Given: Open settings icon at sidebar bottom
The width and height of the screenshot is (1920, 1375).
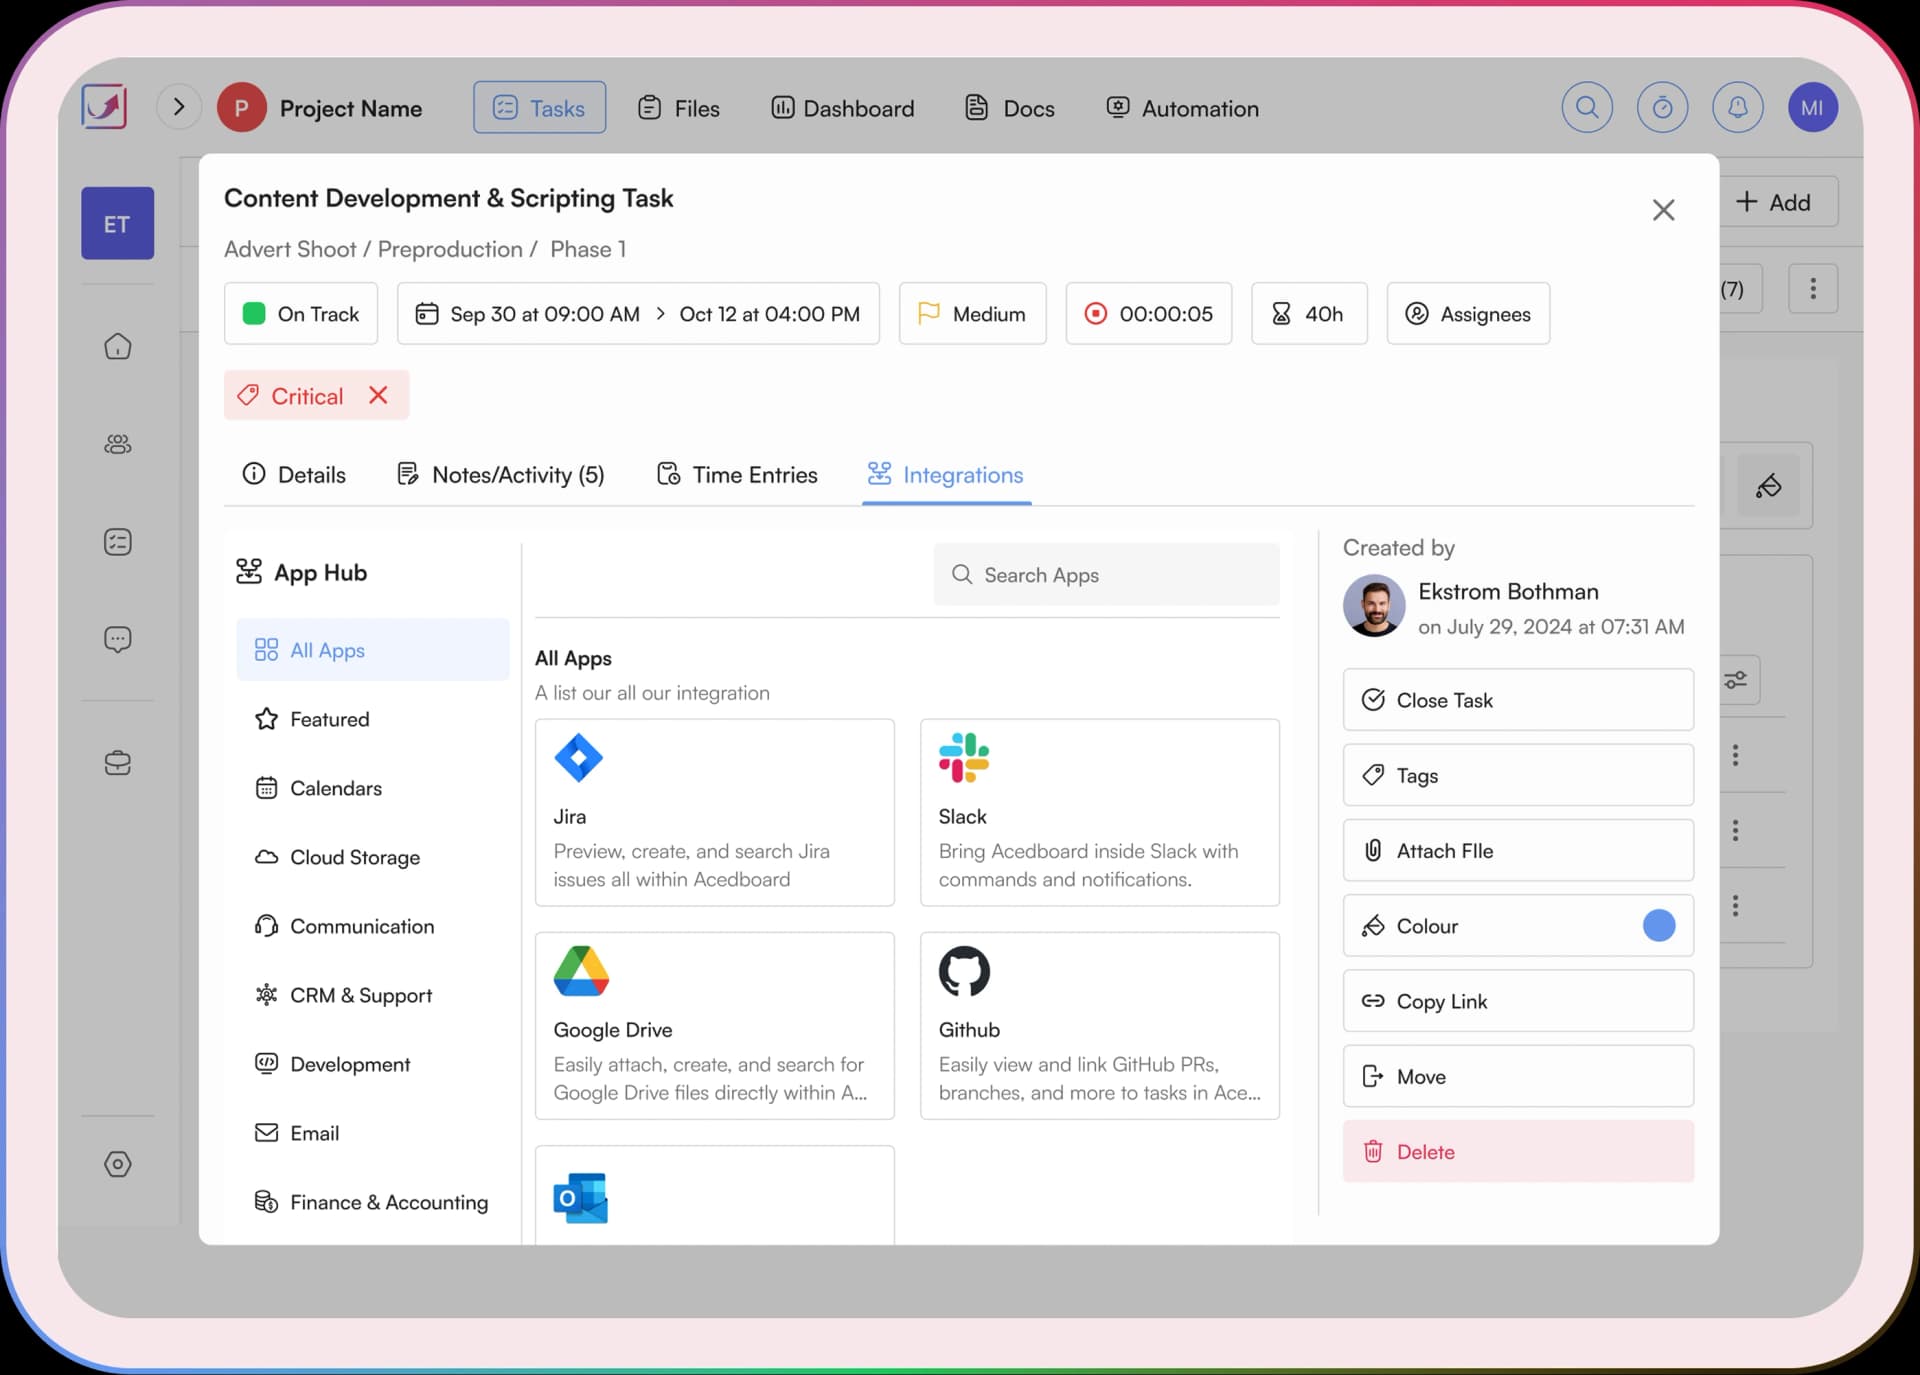Looking at the screenshot, I should tap(118, 1164).
